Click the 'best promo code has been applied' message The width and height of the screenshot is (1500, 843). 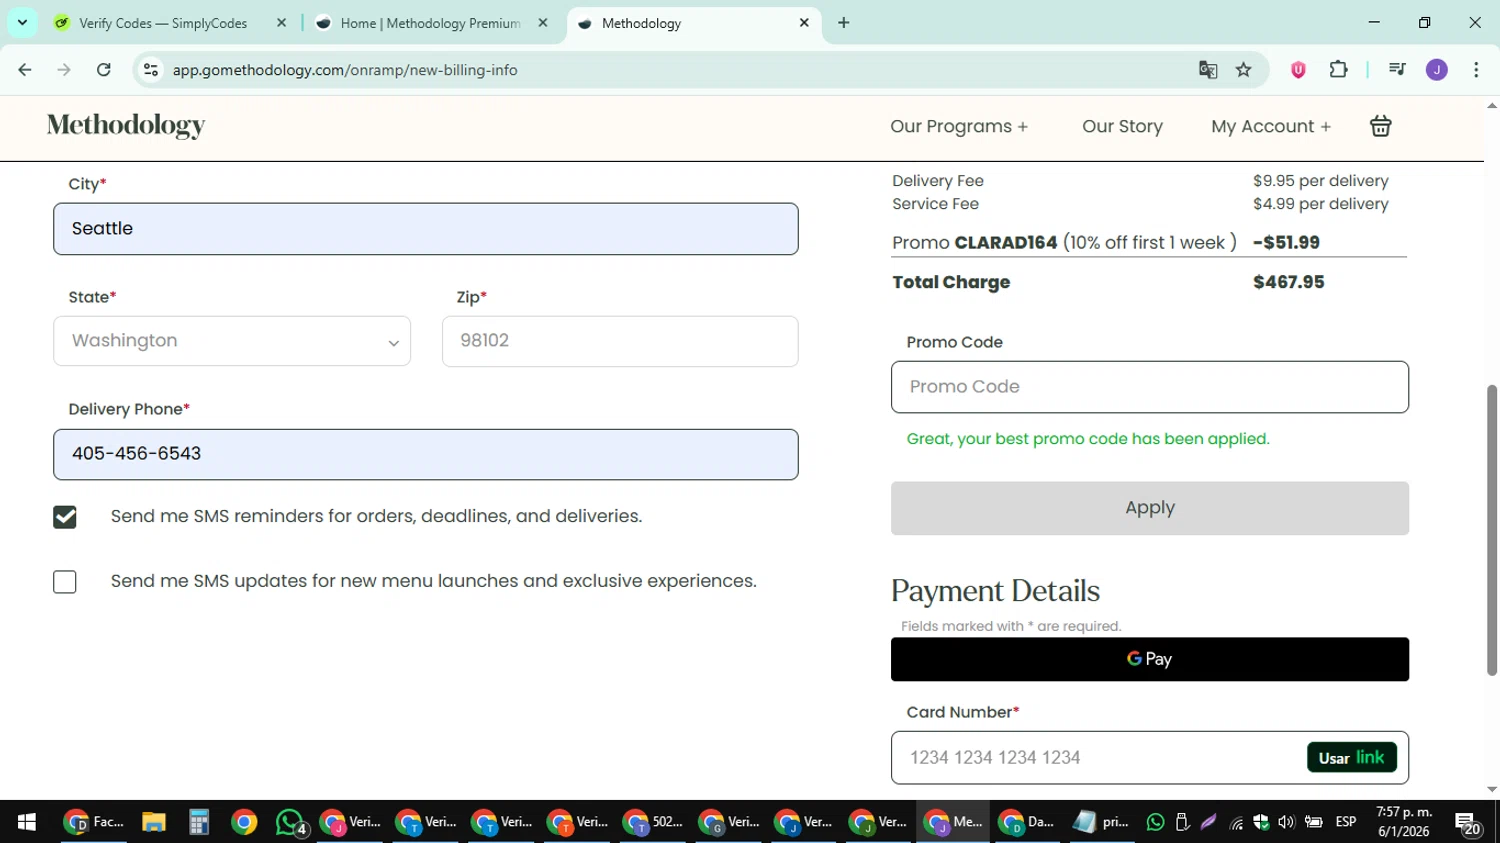pyautogui.click(x=1088, y=439)
